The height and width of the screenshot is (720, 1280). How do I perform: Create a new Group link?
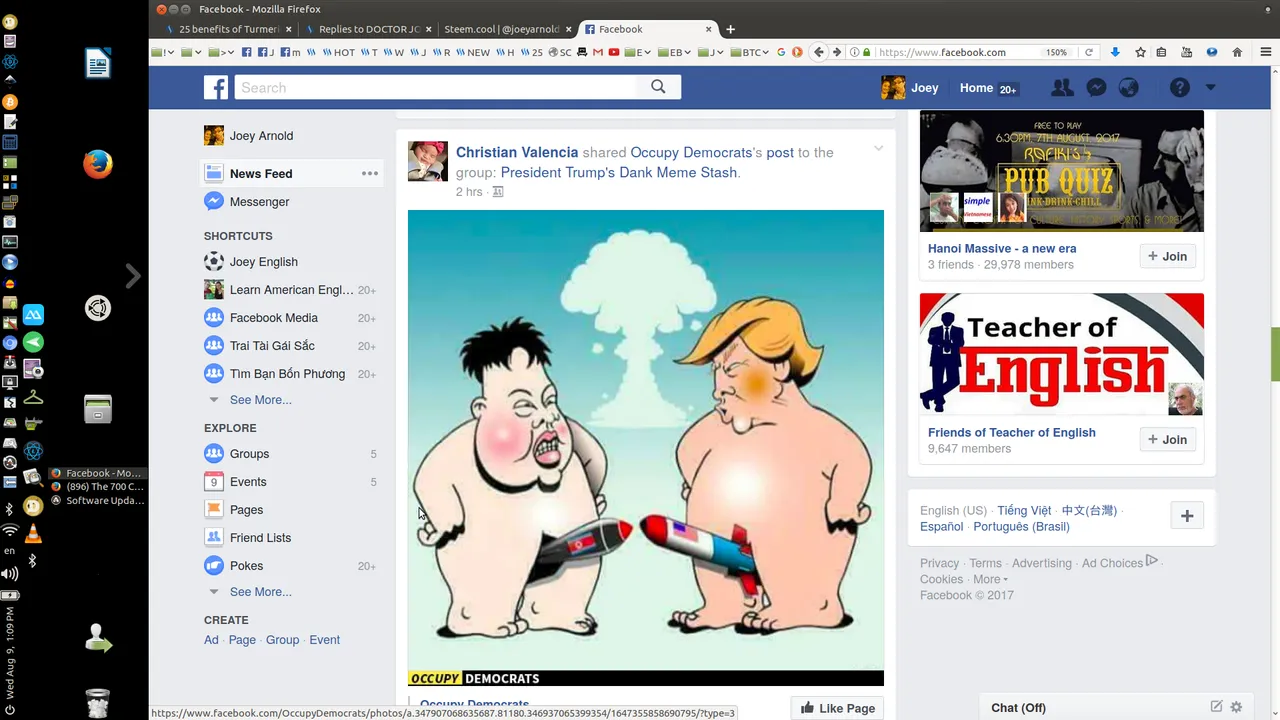(282, 640)
